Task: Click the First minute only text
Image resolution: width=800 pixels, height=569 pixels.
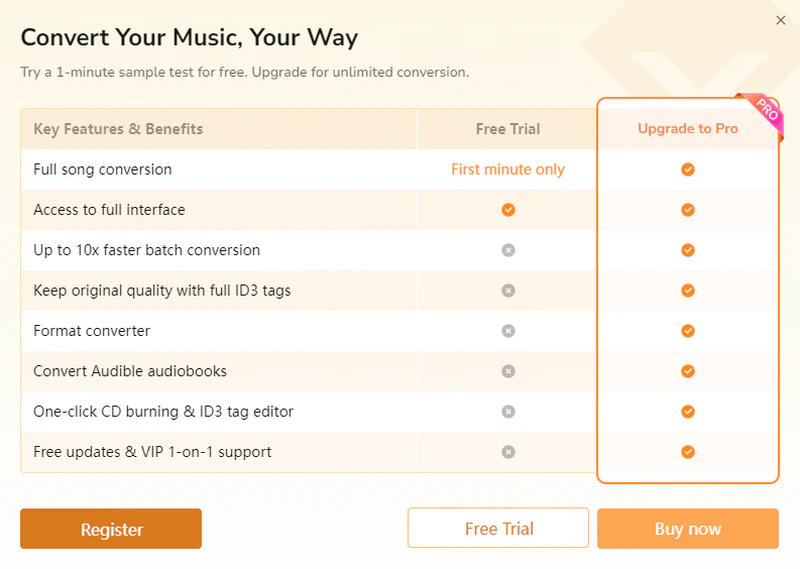Action: [x=508, y=169]
